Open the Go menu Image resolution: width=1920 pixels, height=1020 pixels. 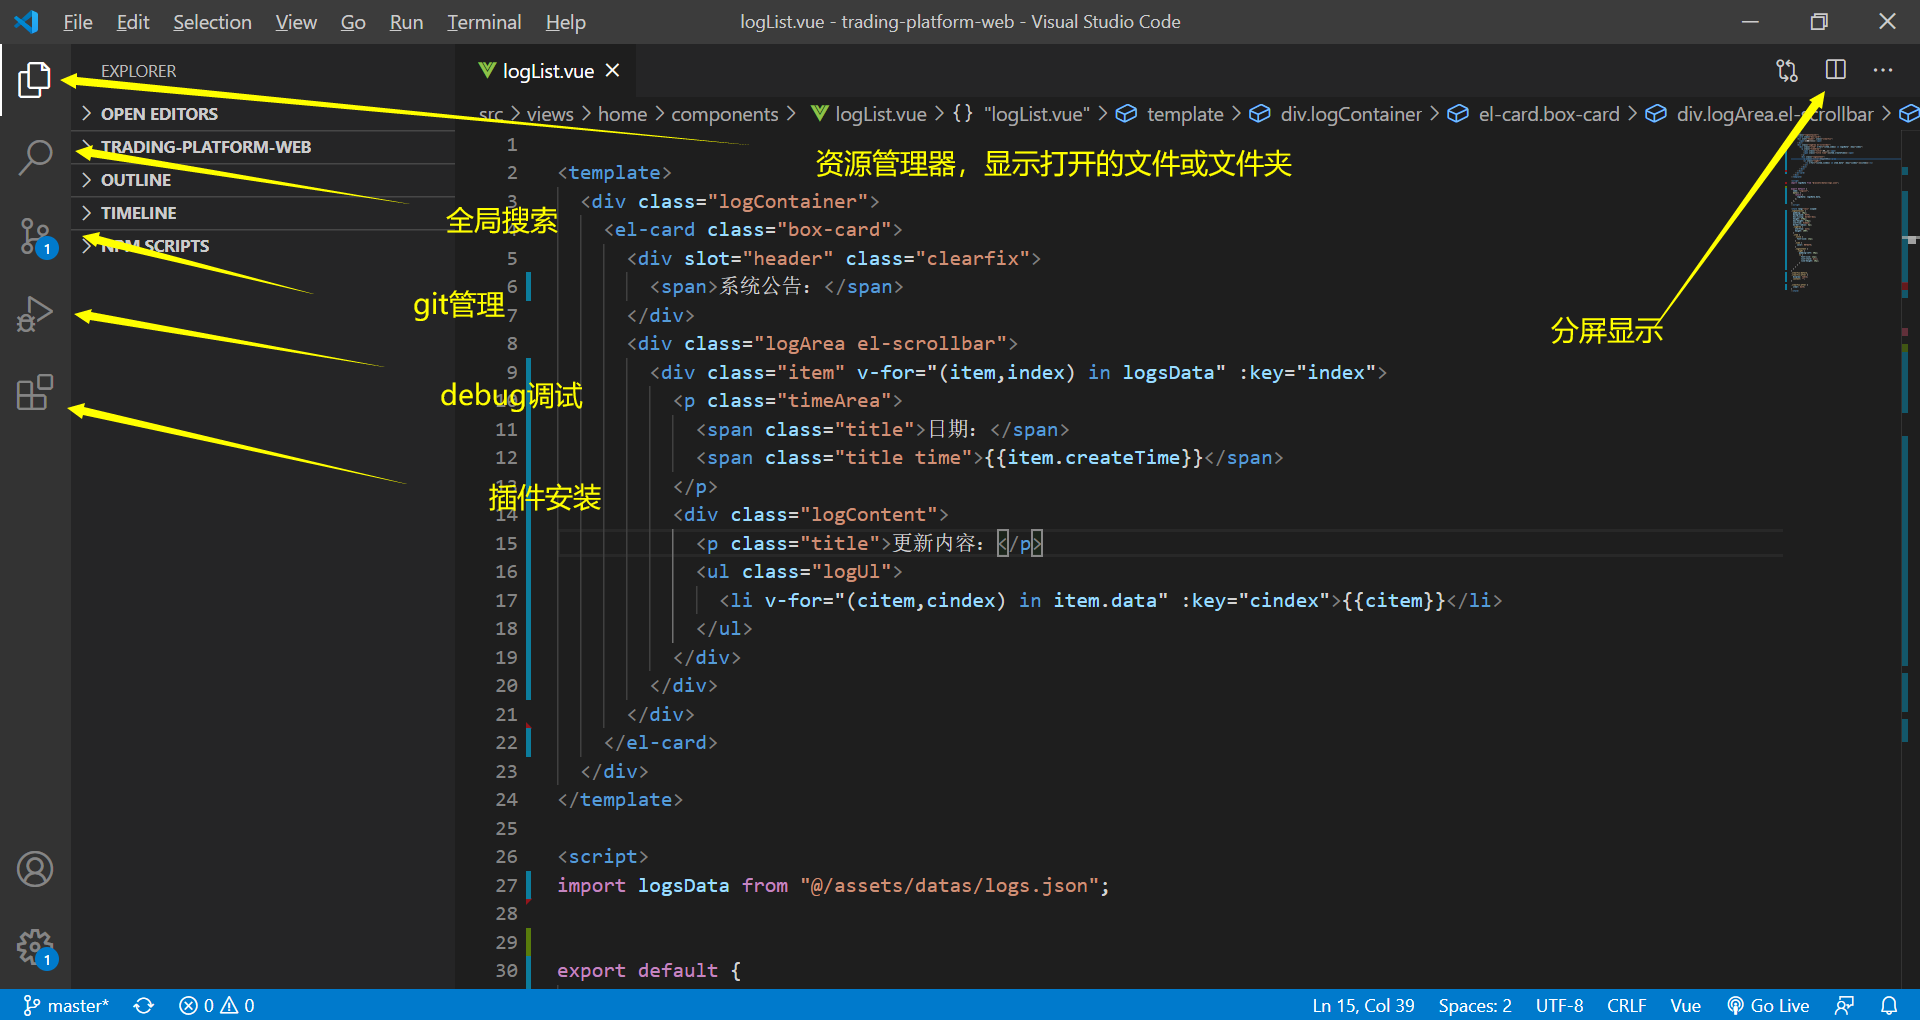pyautogui.click(x=353, y=22)
